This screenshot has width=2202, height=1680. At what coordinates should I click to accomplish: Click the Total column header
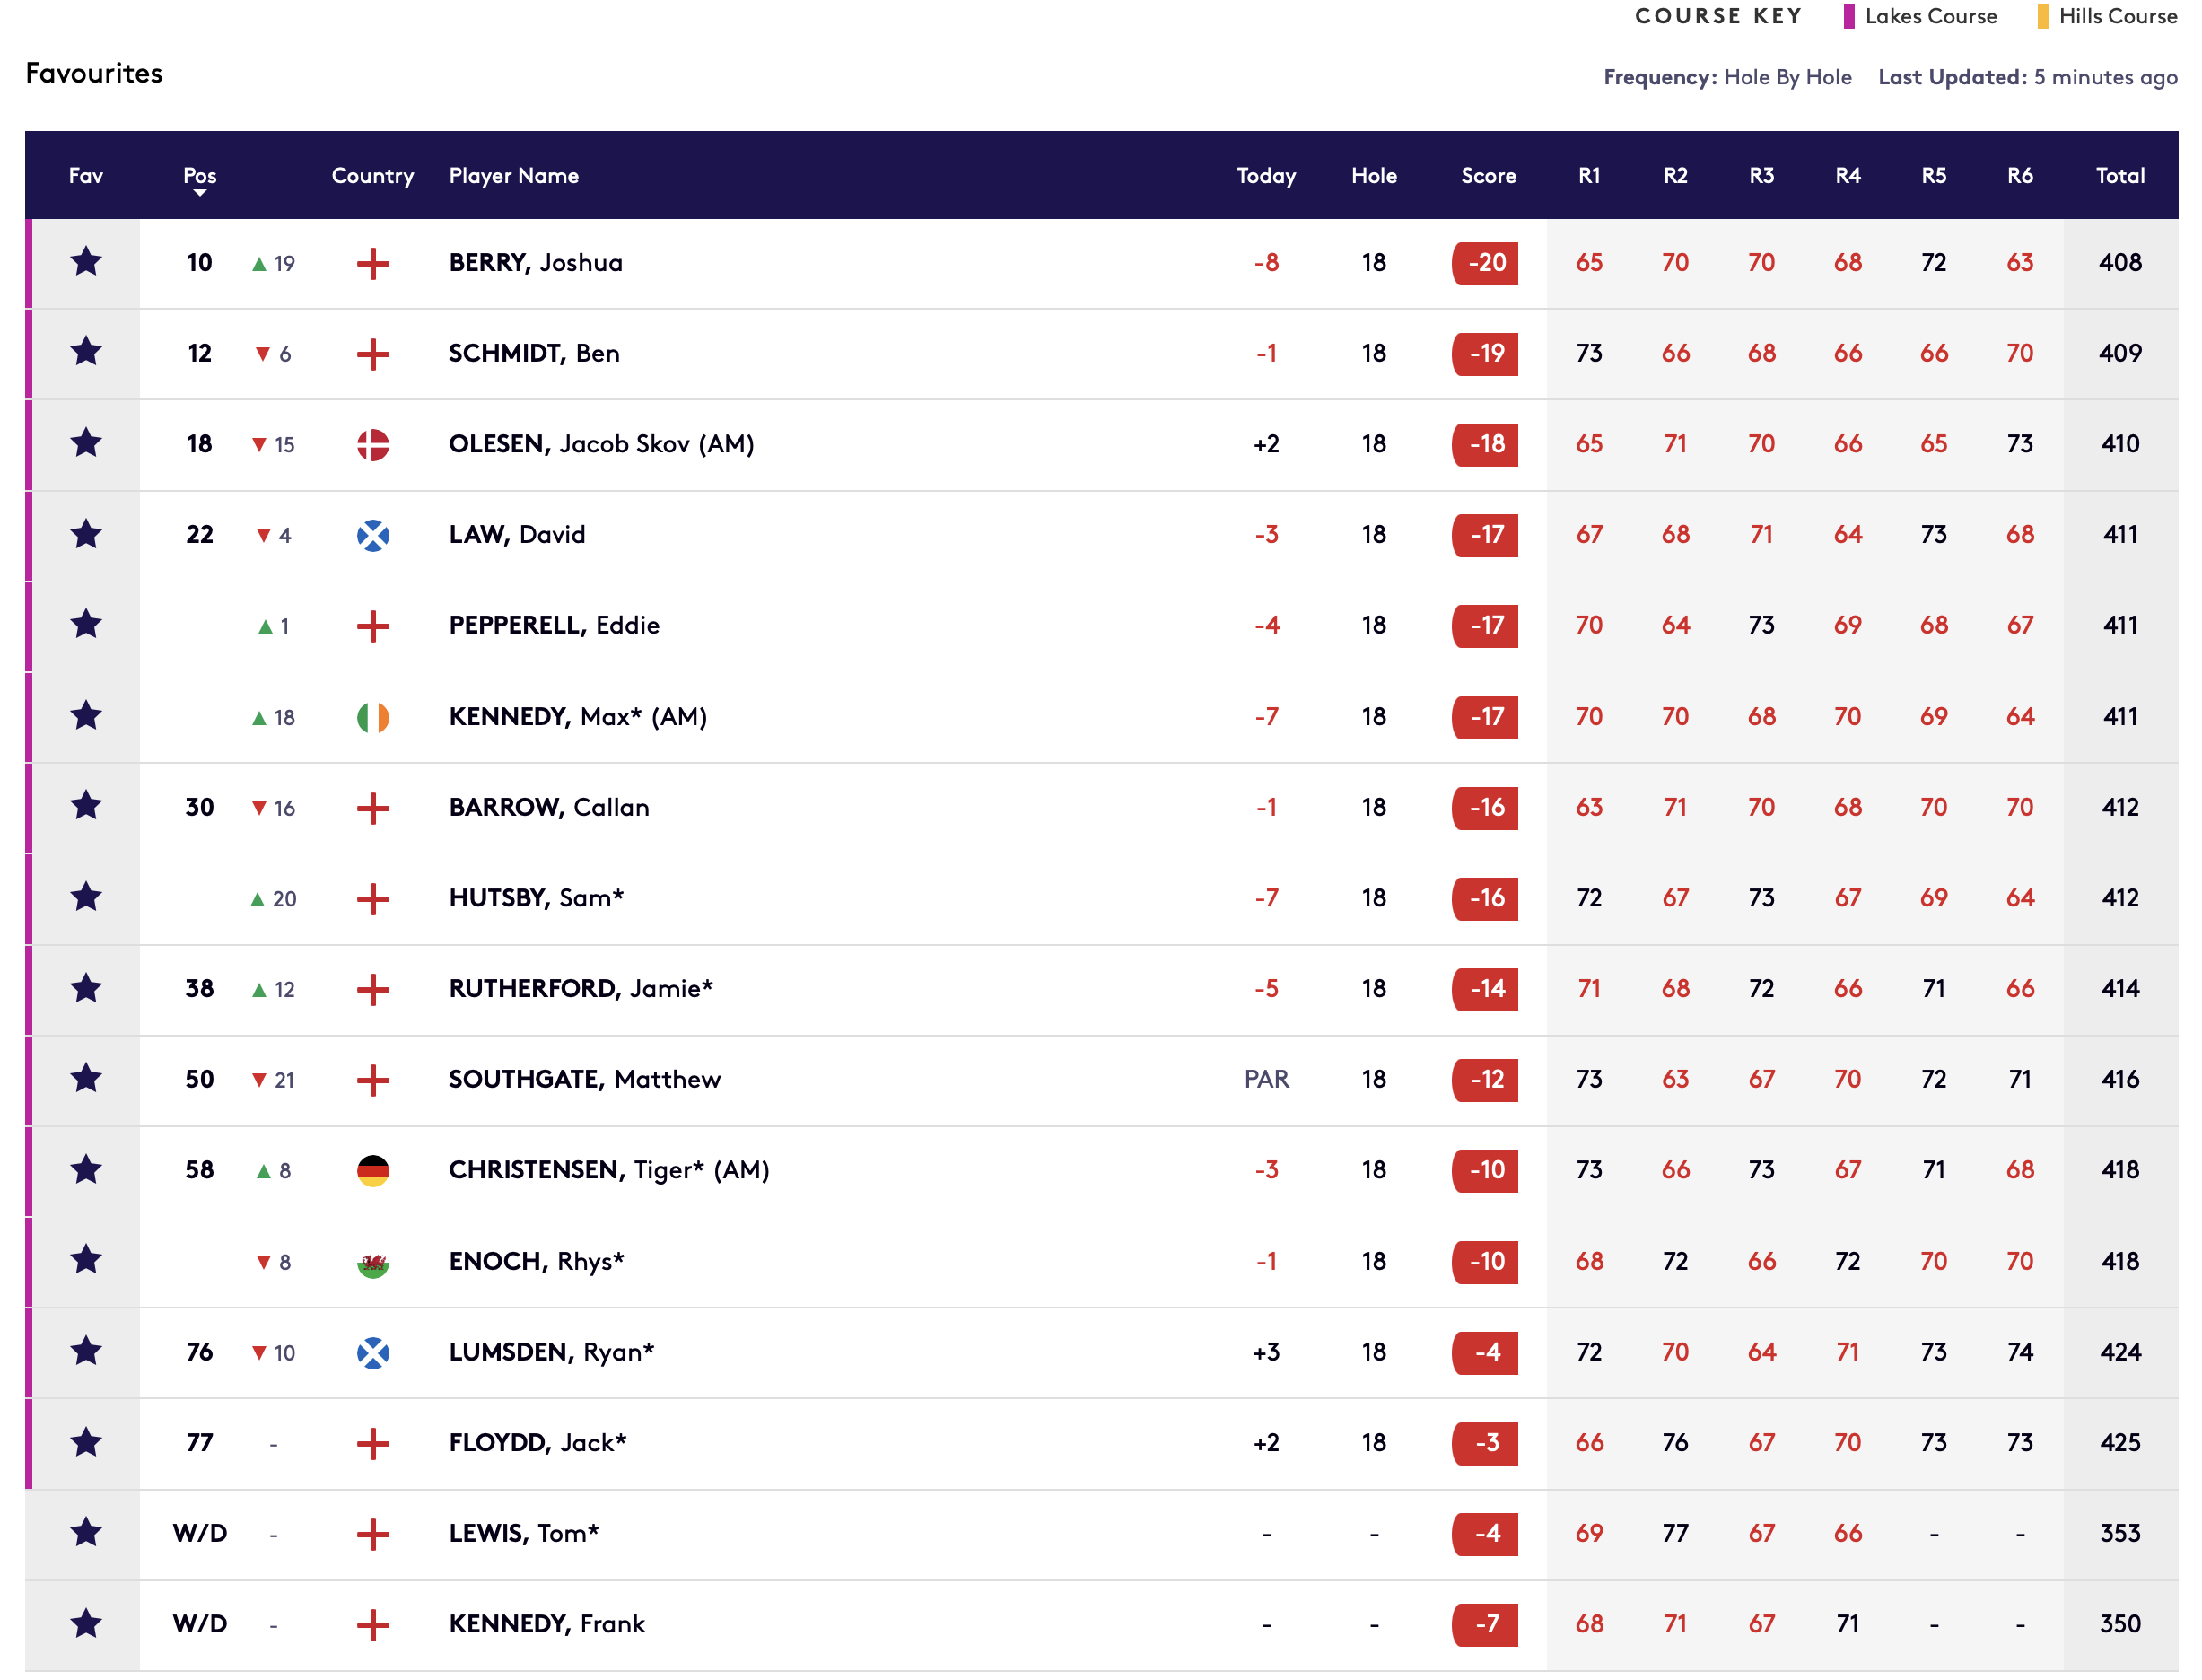coord(2120,176)
